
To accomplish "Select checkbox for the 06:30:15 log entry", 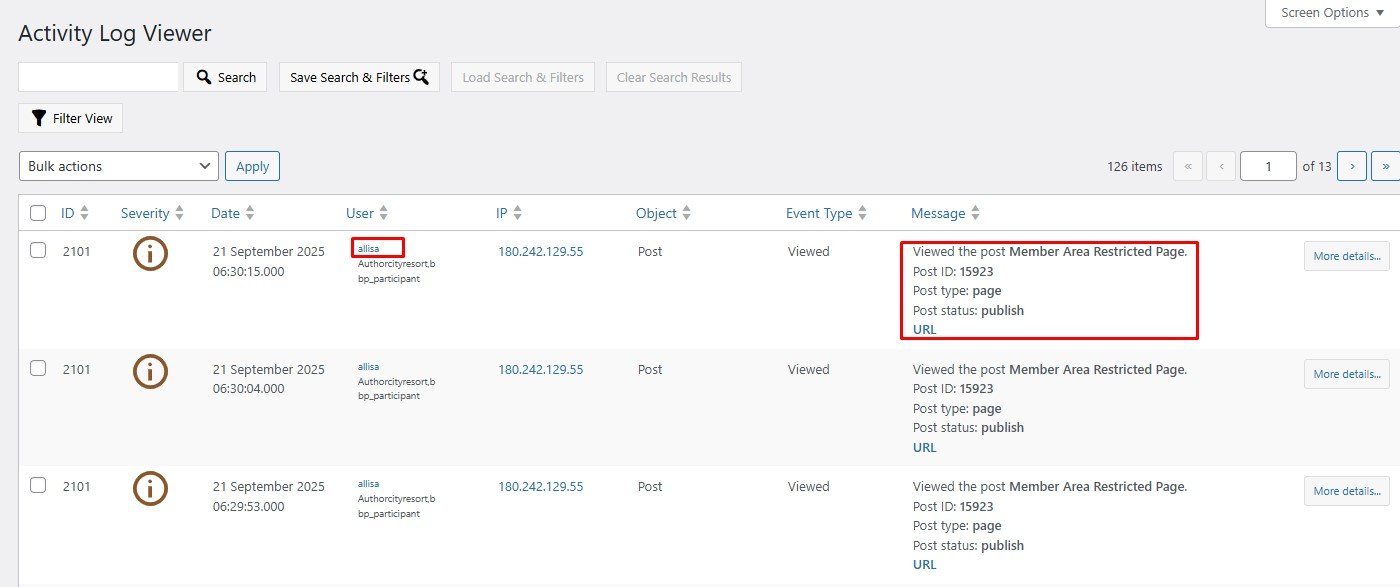I will point(38,251).
